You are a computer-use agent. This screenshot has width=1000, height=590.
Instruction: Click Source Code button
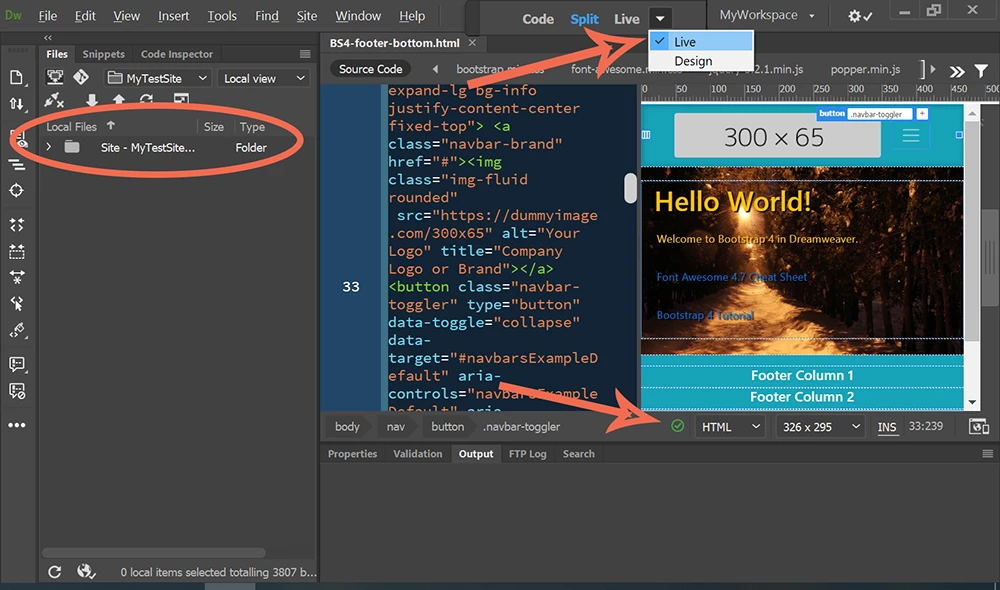click(371, 69)
